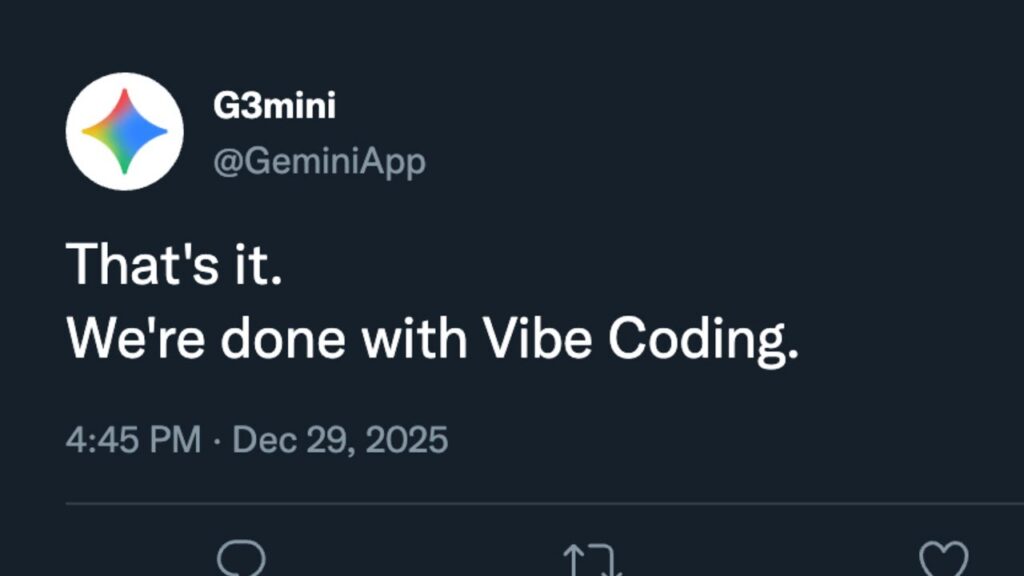Click the year 2025 in the date
This screenshot has height=576, width=1024.
410,440
